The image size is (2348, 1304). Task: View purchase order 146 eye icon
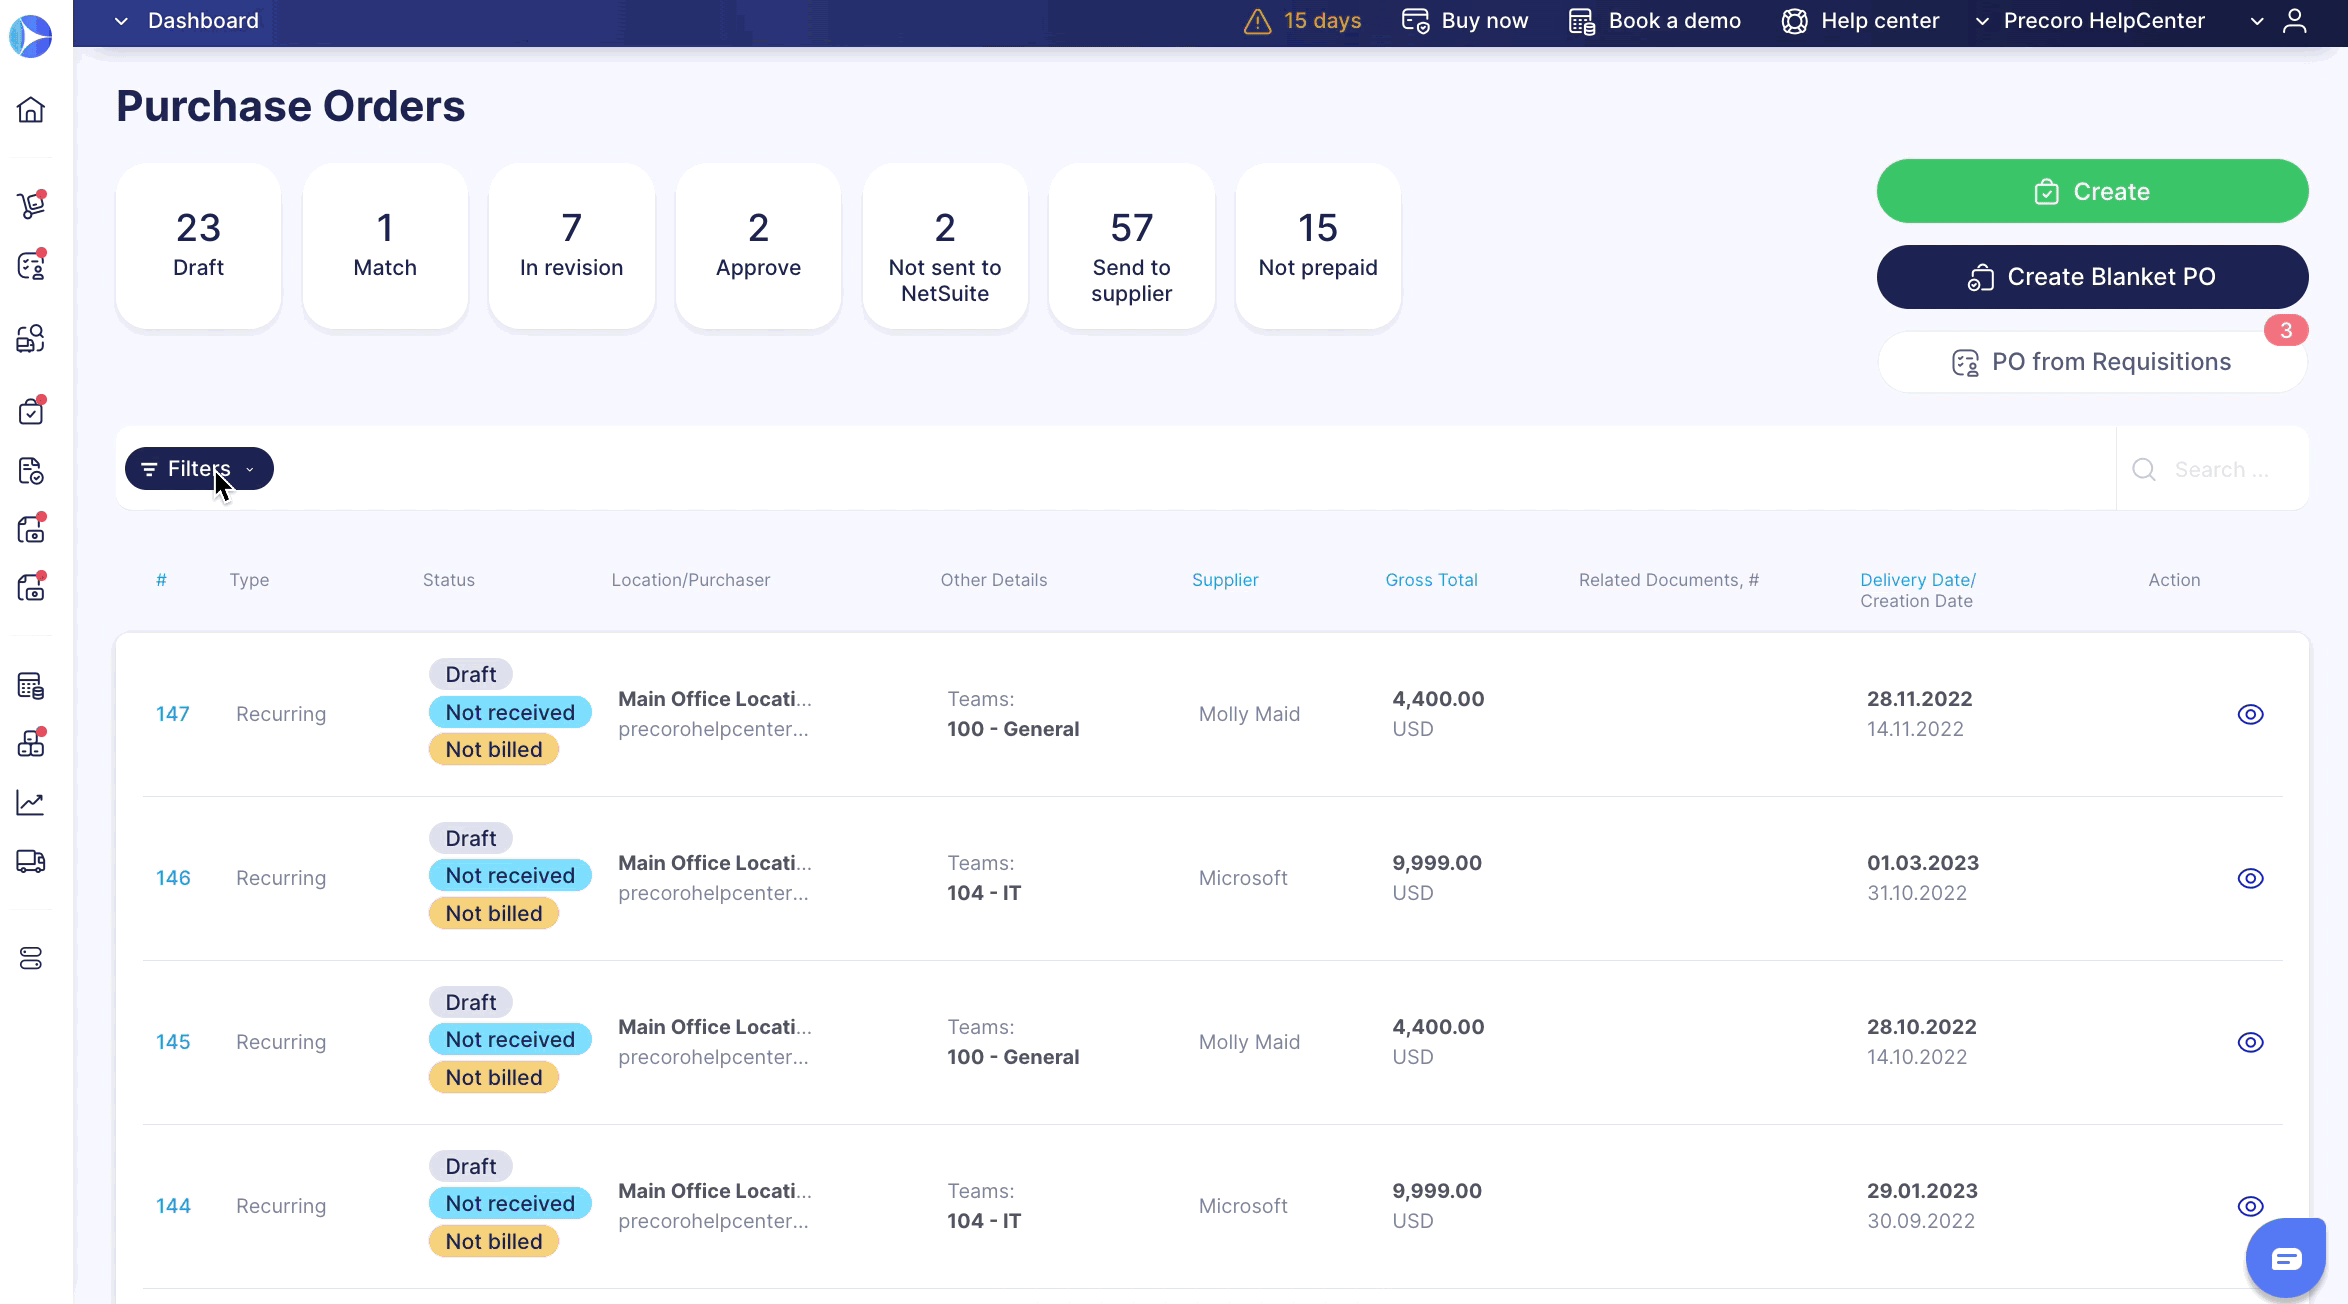(x=2250, y=878)
